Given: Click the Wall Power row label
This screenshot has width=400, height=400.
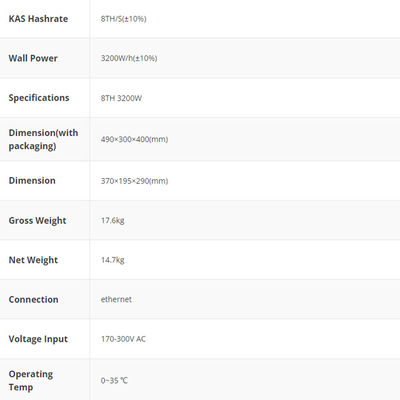Looking at the screenshot, I should [33, 58].
